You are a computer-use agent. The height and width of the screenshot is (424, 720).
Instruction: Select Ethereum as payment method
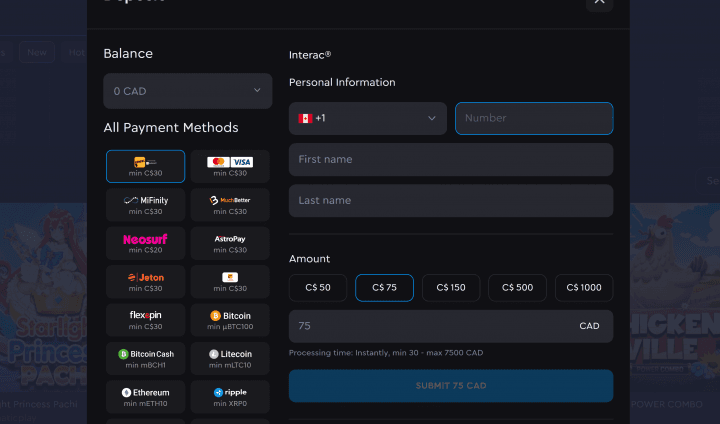pyautogui.click(x=145, y=397)
